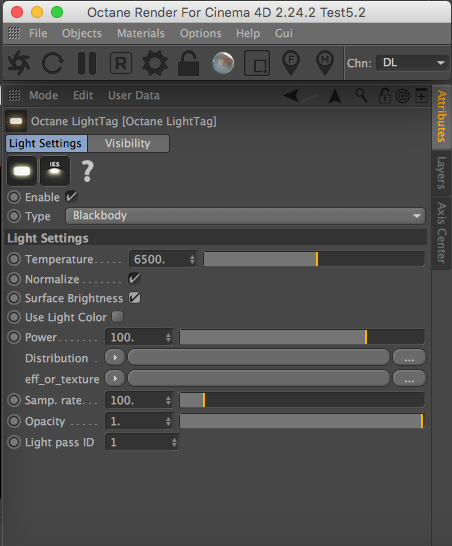This screenshot has width=452, height=546.
Task: Click the Temperature animation radio dot
Action: [x=14, y=259]
